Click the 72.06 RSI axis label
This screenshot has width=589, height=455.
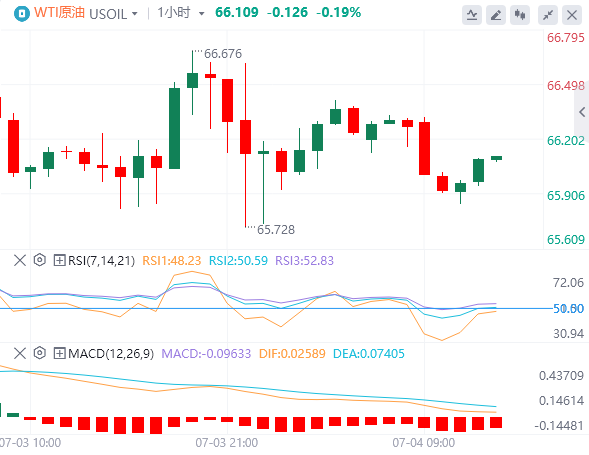point(568,283)
